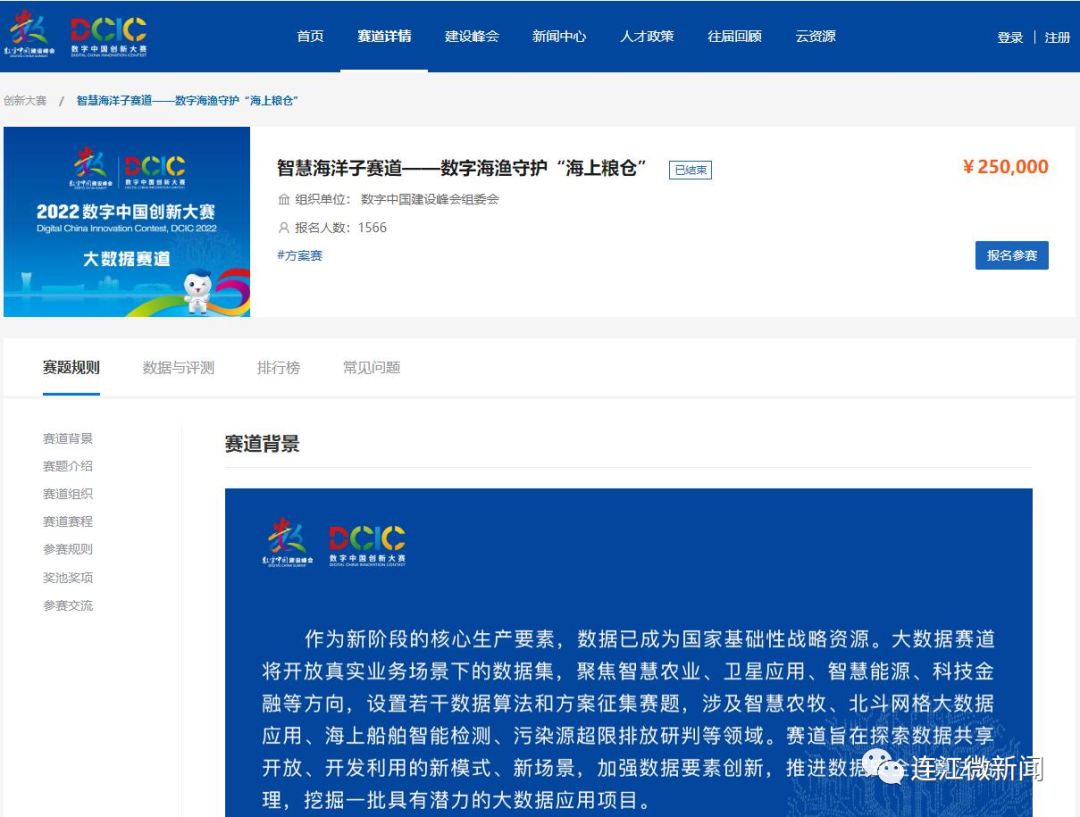Click the 赛道背景 section heading
Screen dimensions: 1080x817
tap(262, 444)
